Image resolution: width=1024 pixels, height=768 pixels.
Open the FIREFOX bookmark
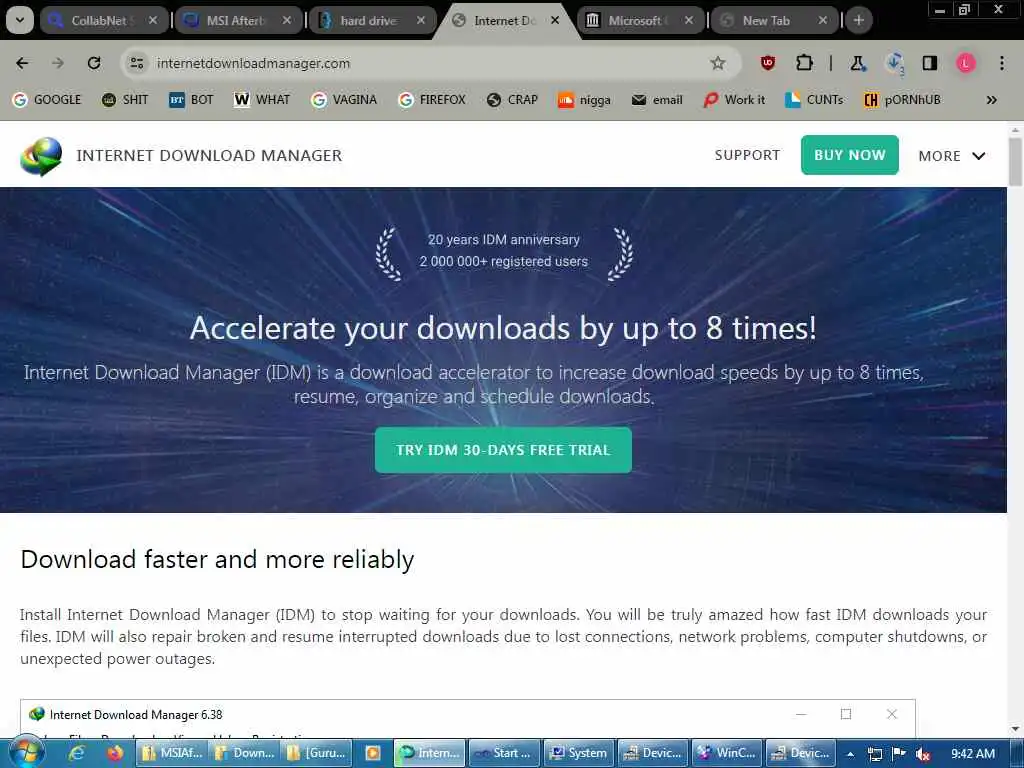(432, 100)
